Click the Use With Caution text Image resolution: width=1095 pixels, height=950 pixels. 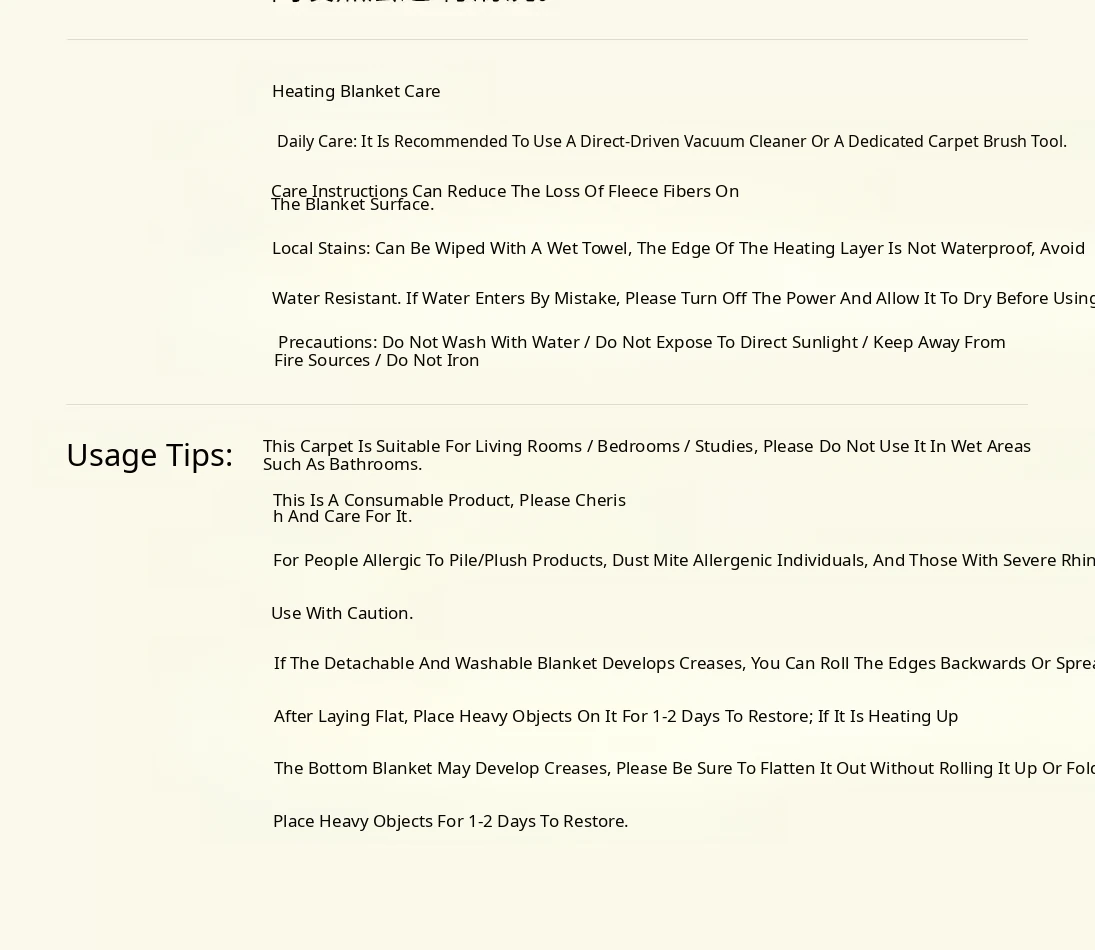(342, 613)
